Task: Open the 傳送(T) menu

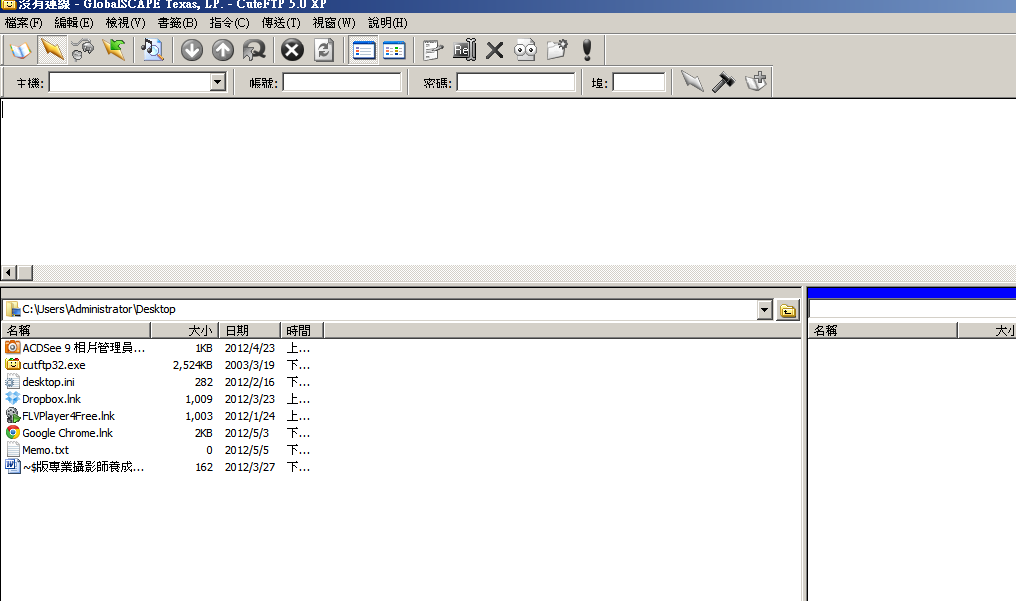Action: (281, 23)
